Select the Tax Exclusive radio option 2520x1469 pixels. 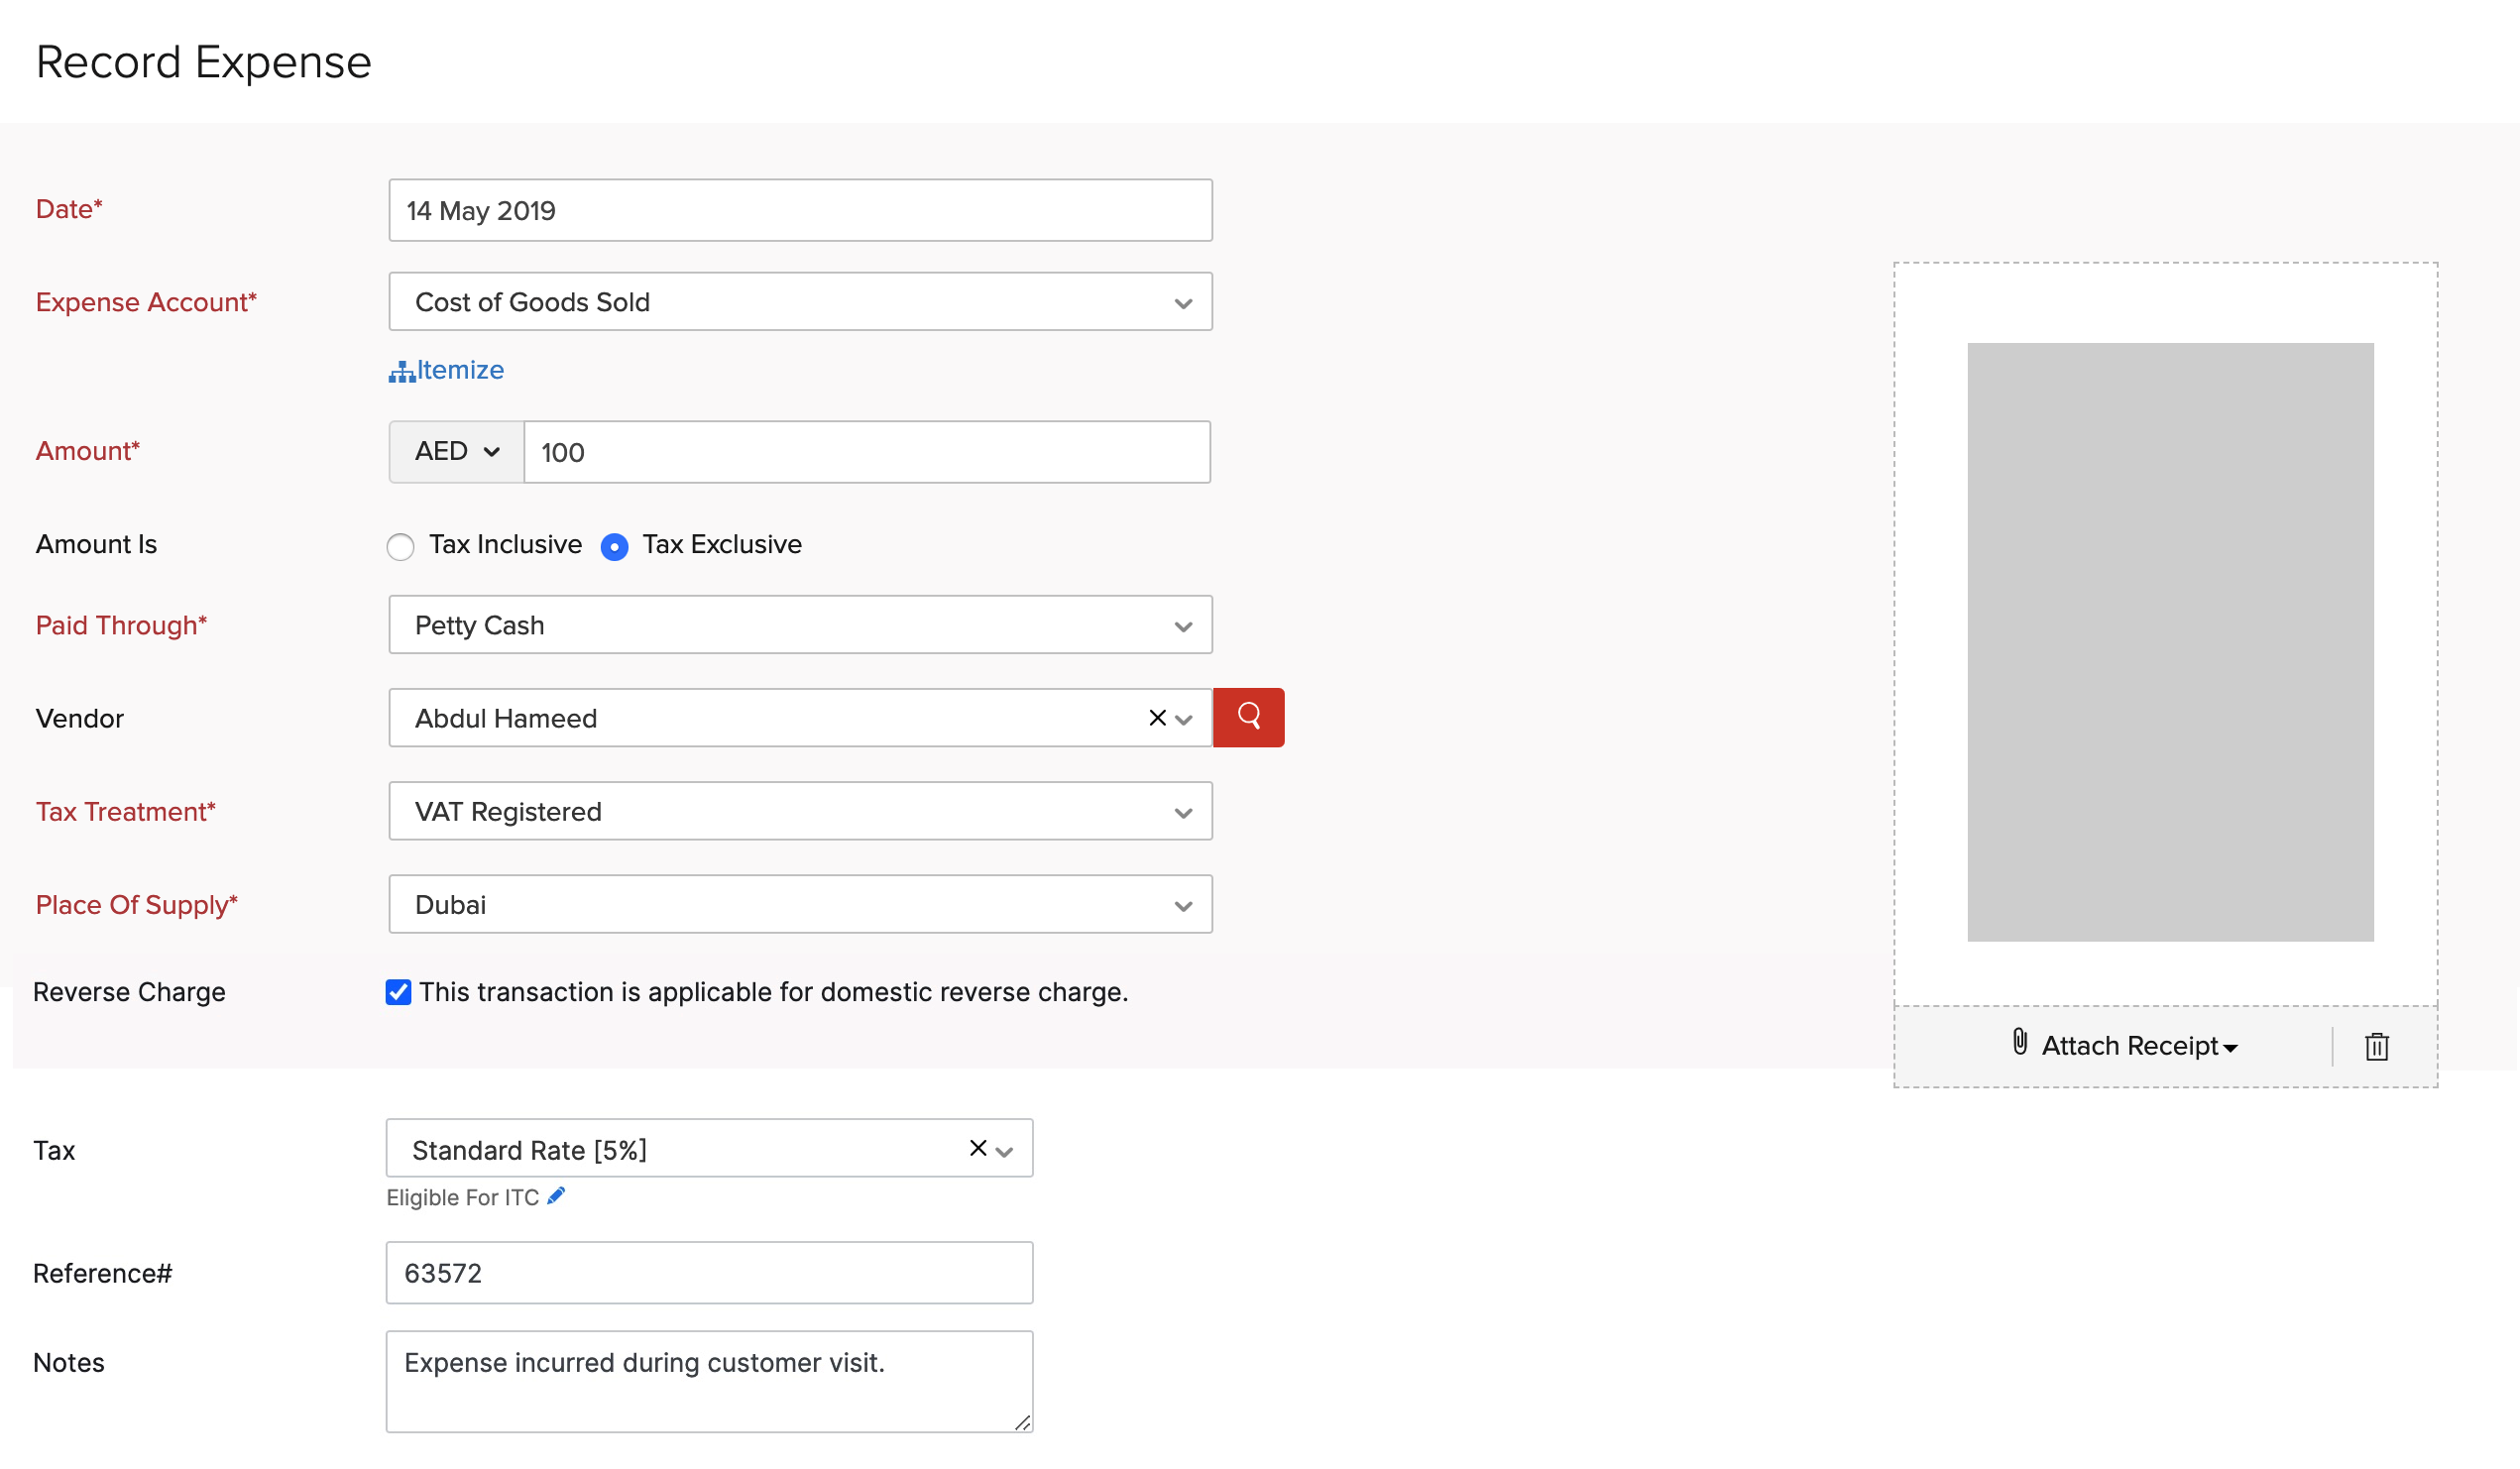pyautogui.click(x=614, y=547)
